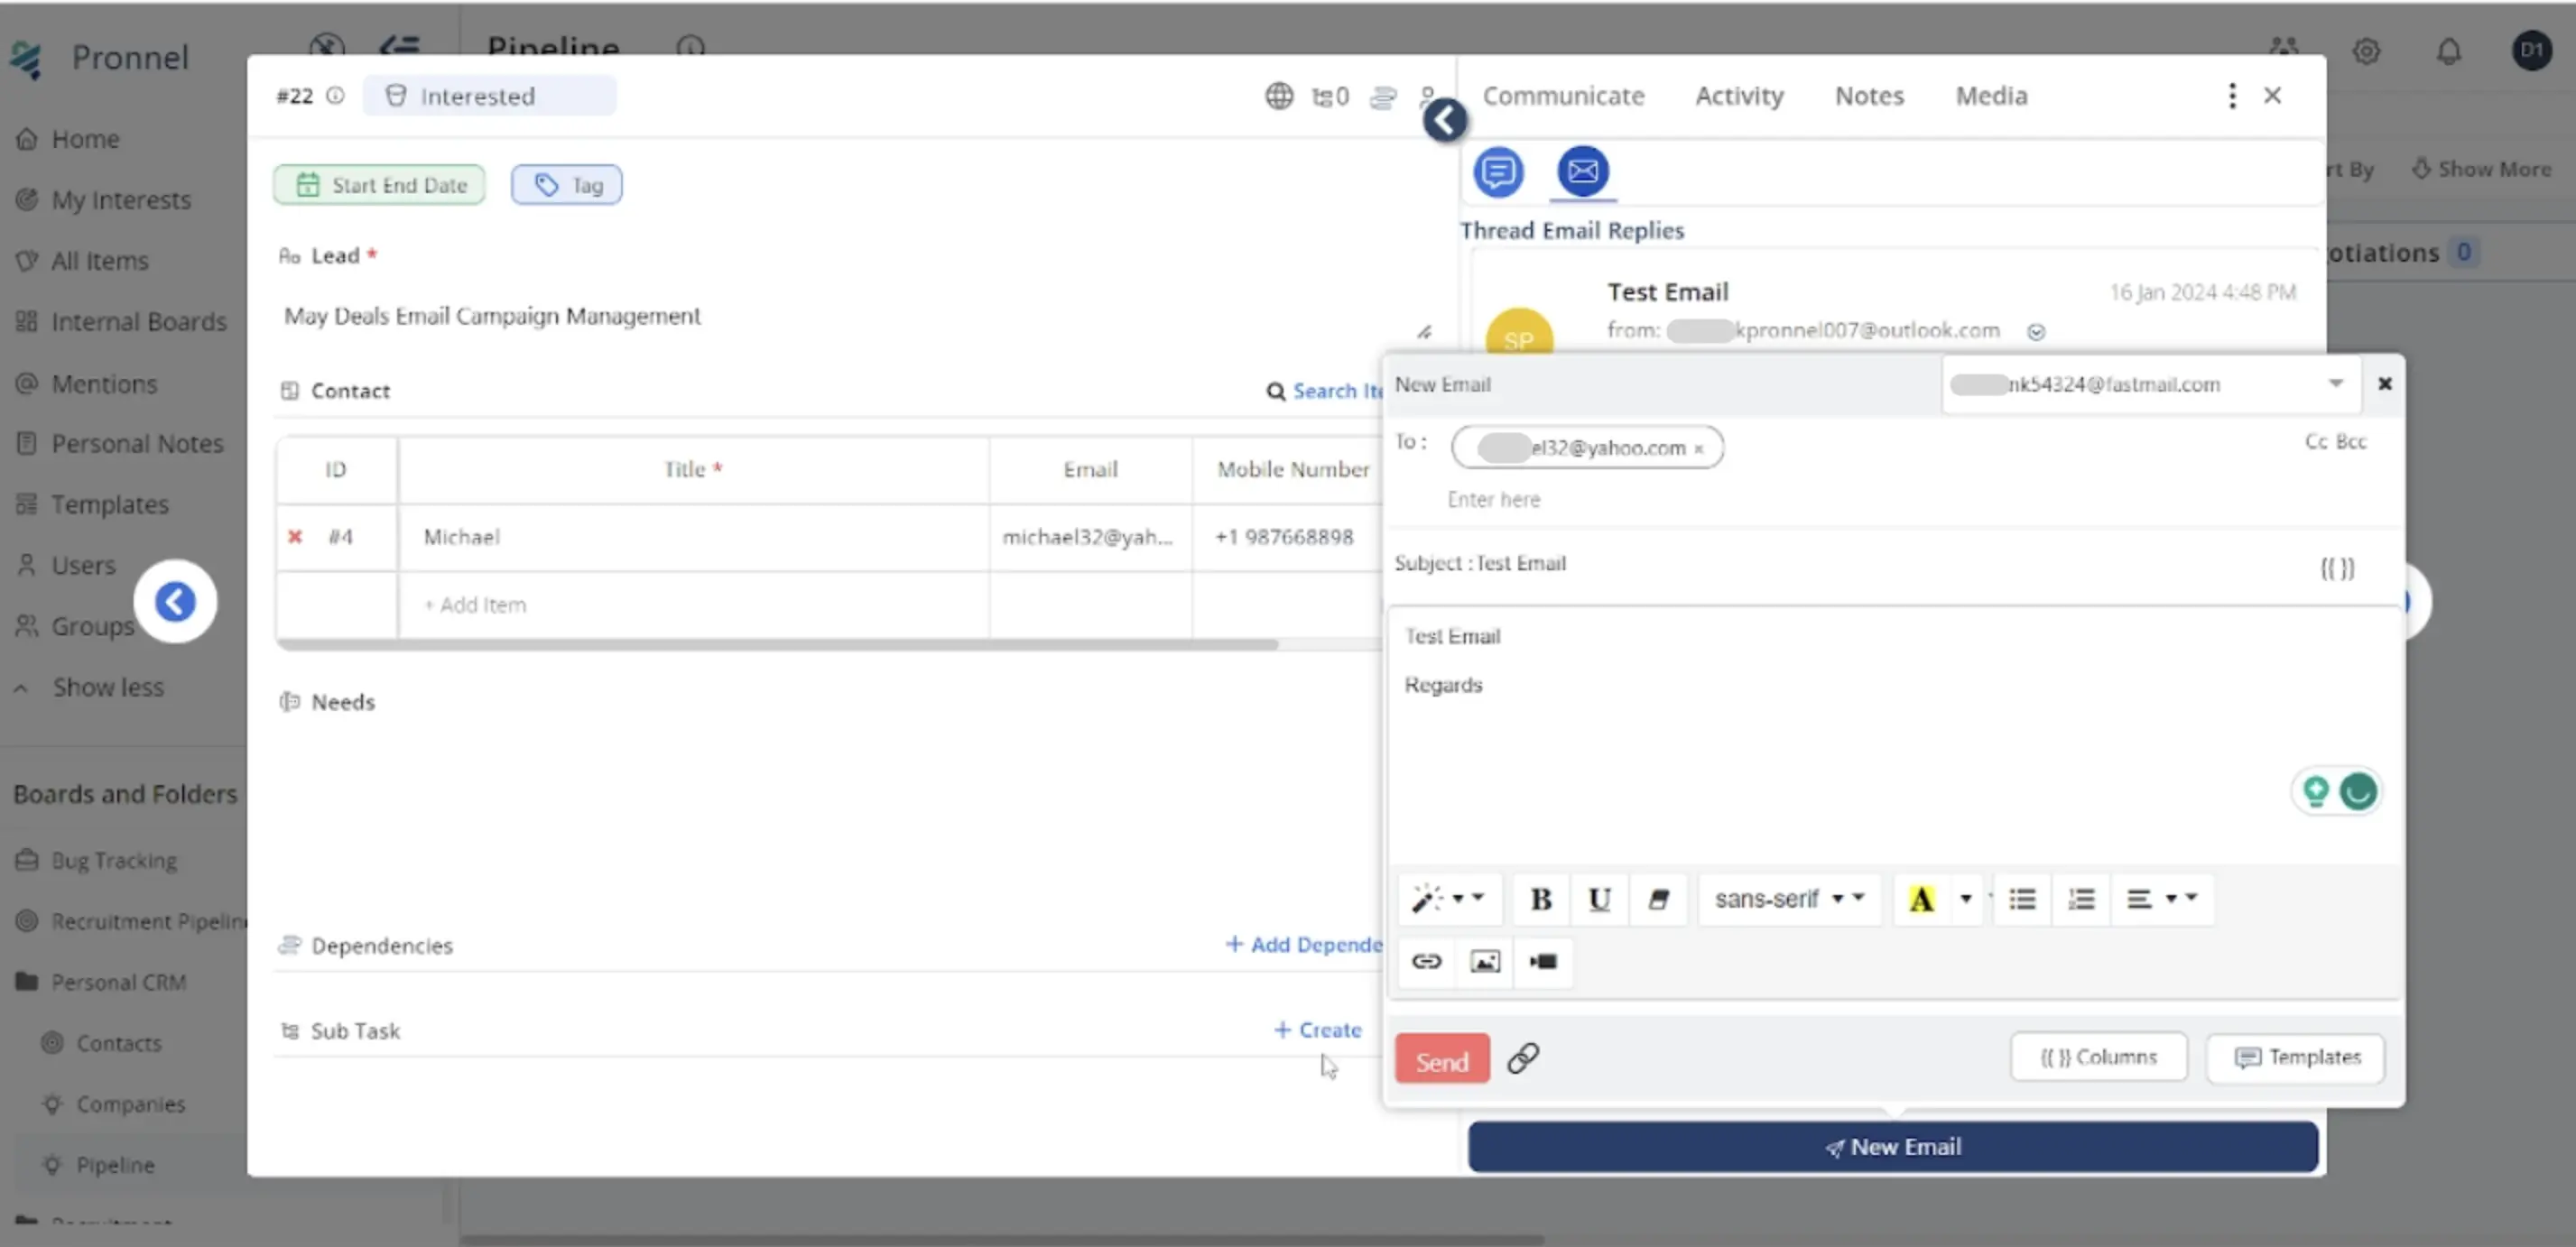Image resolution: width=2576 pixels, height=1247 pixels.
Task: Click the 'Enter here' recipient input field
Action: point(1493,499)
